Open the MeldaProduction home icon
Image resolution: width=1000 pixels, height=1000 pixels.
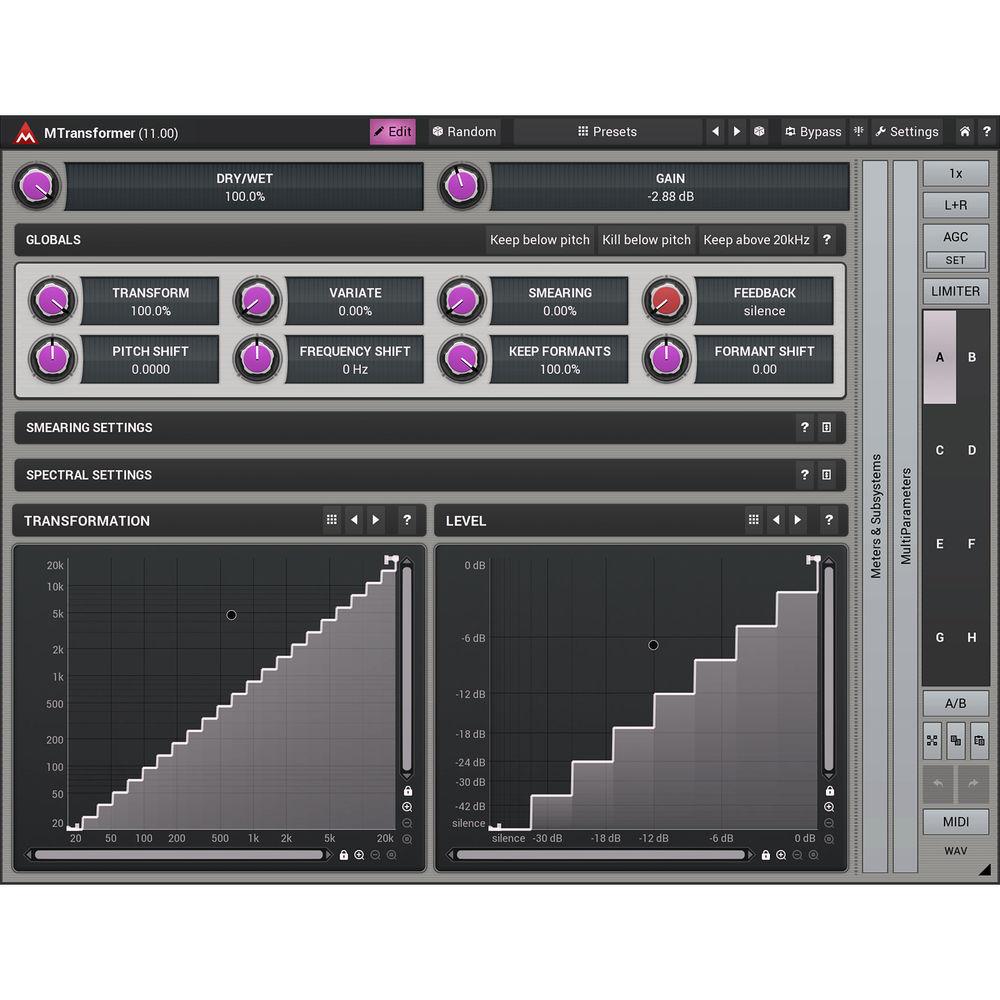coord(963,131)
